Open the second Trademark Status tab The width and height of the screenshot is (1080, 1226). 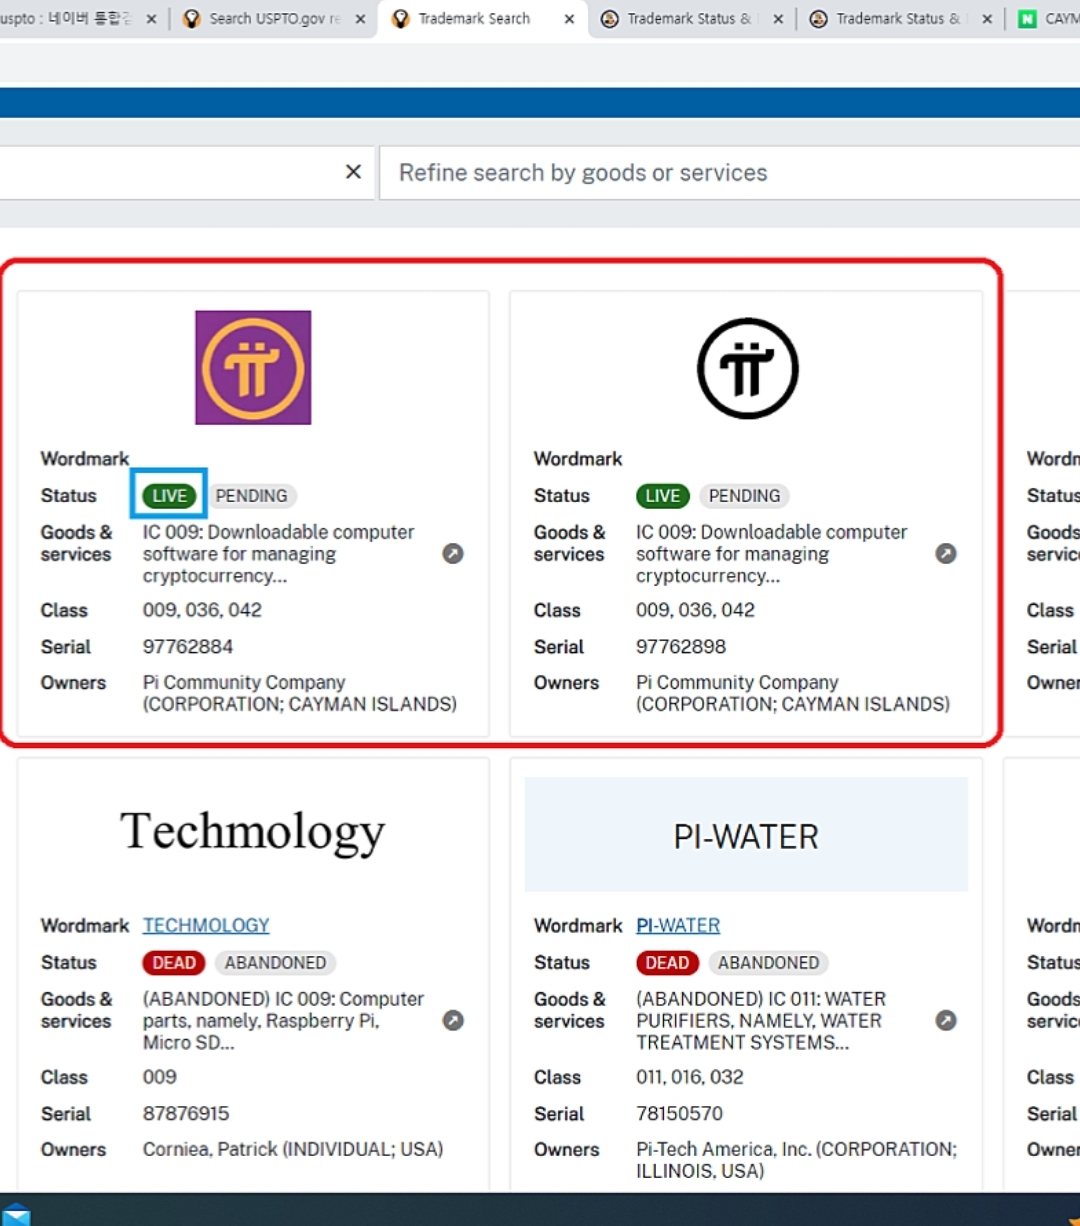coord(898,19)
